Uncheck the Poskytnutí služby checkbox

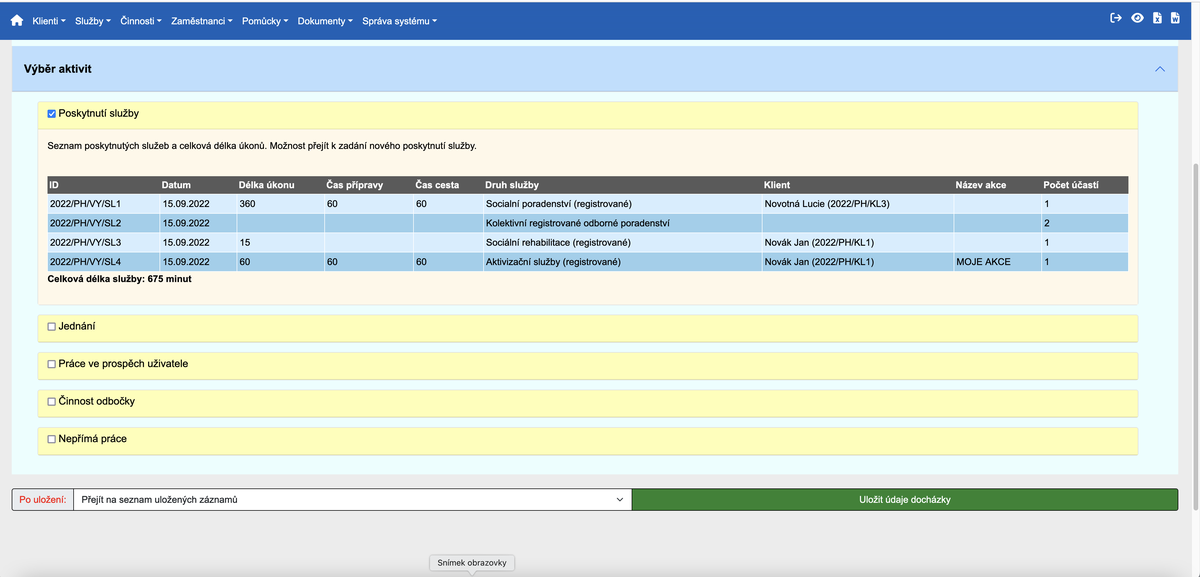(51, 113)
